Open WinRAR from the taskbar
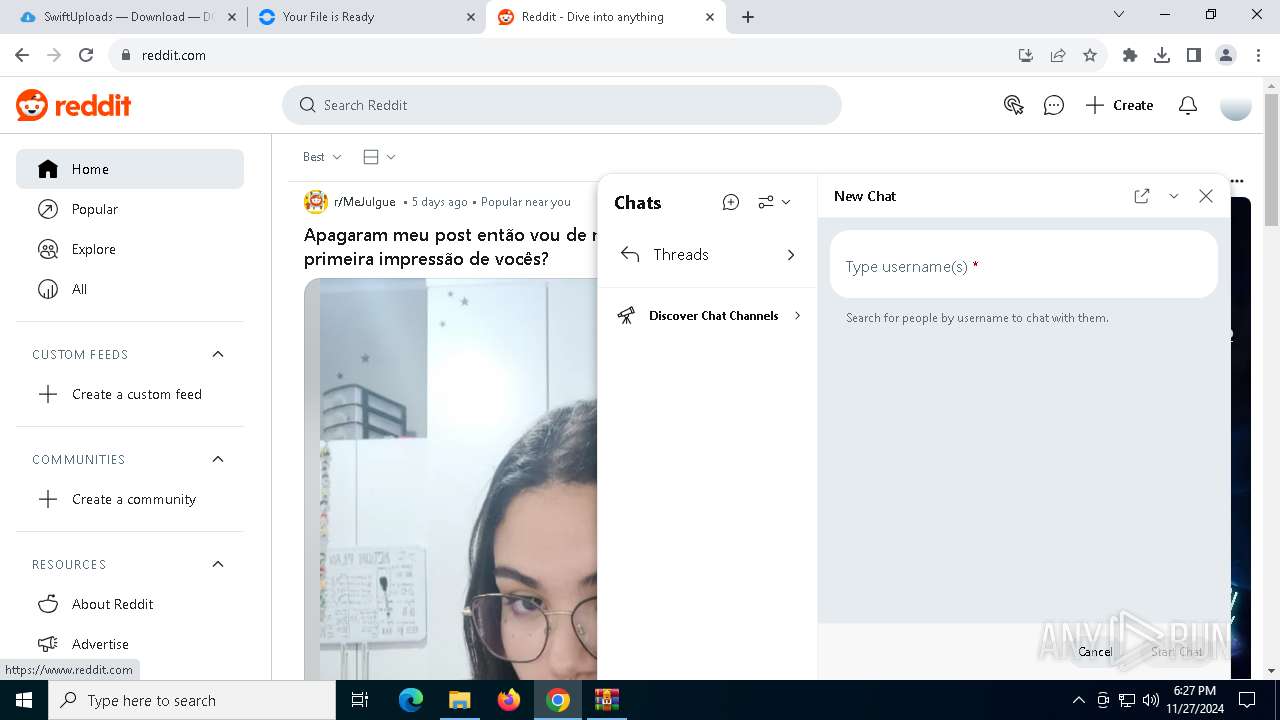 click(606, 700)
